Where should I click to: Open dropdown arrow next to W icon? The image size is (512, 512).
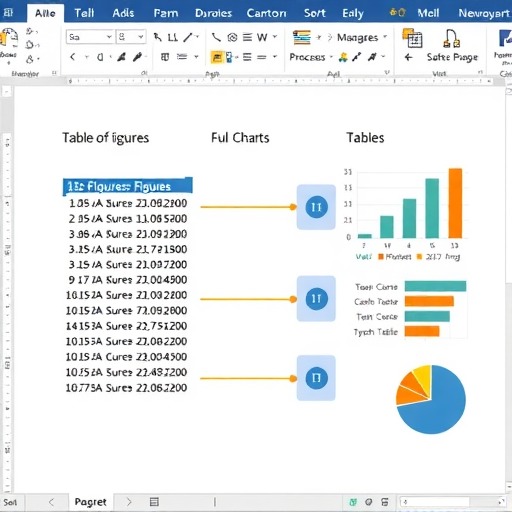click(x=275, y=36)
